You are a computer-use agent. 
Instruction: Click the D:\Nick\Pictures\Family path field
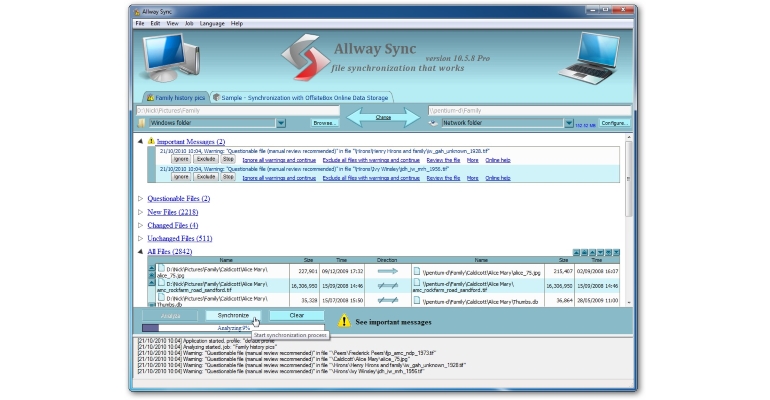tap(238, 111)
